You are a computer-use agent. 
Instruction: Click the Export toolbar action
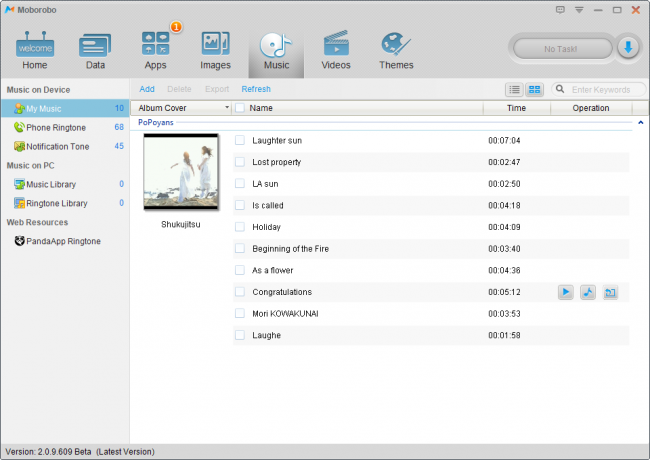[217, 89]
